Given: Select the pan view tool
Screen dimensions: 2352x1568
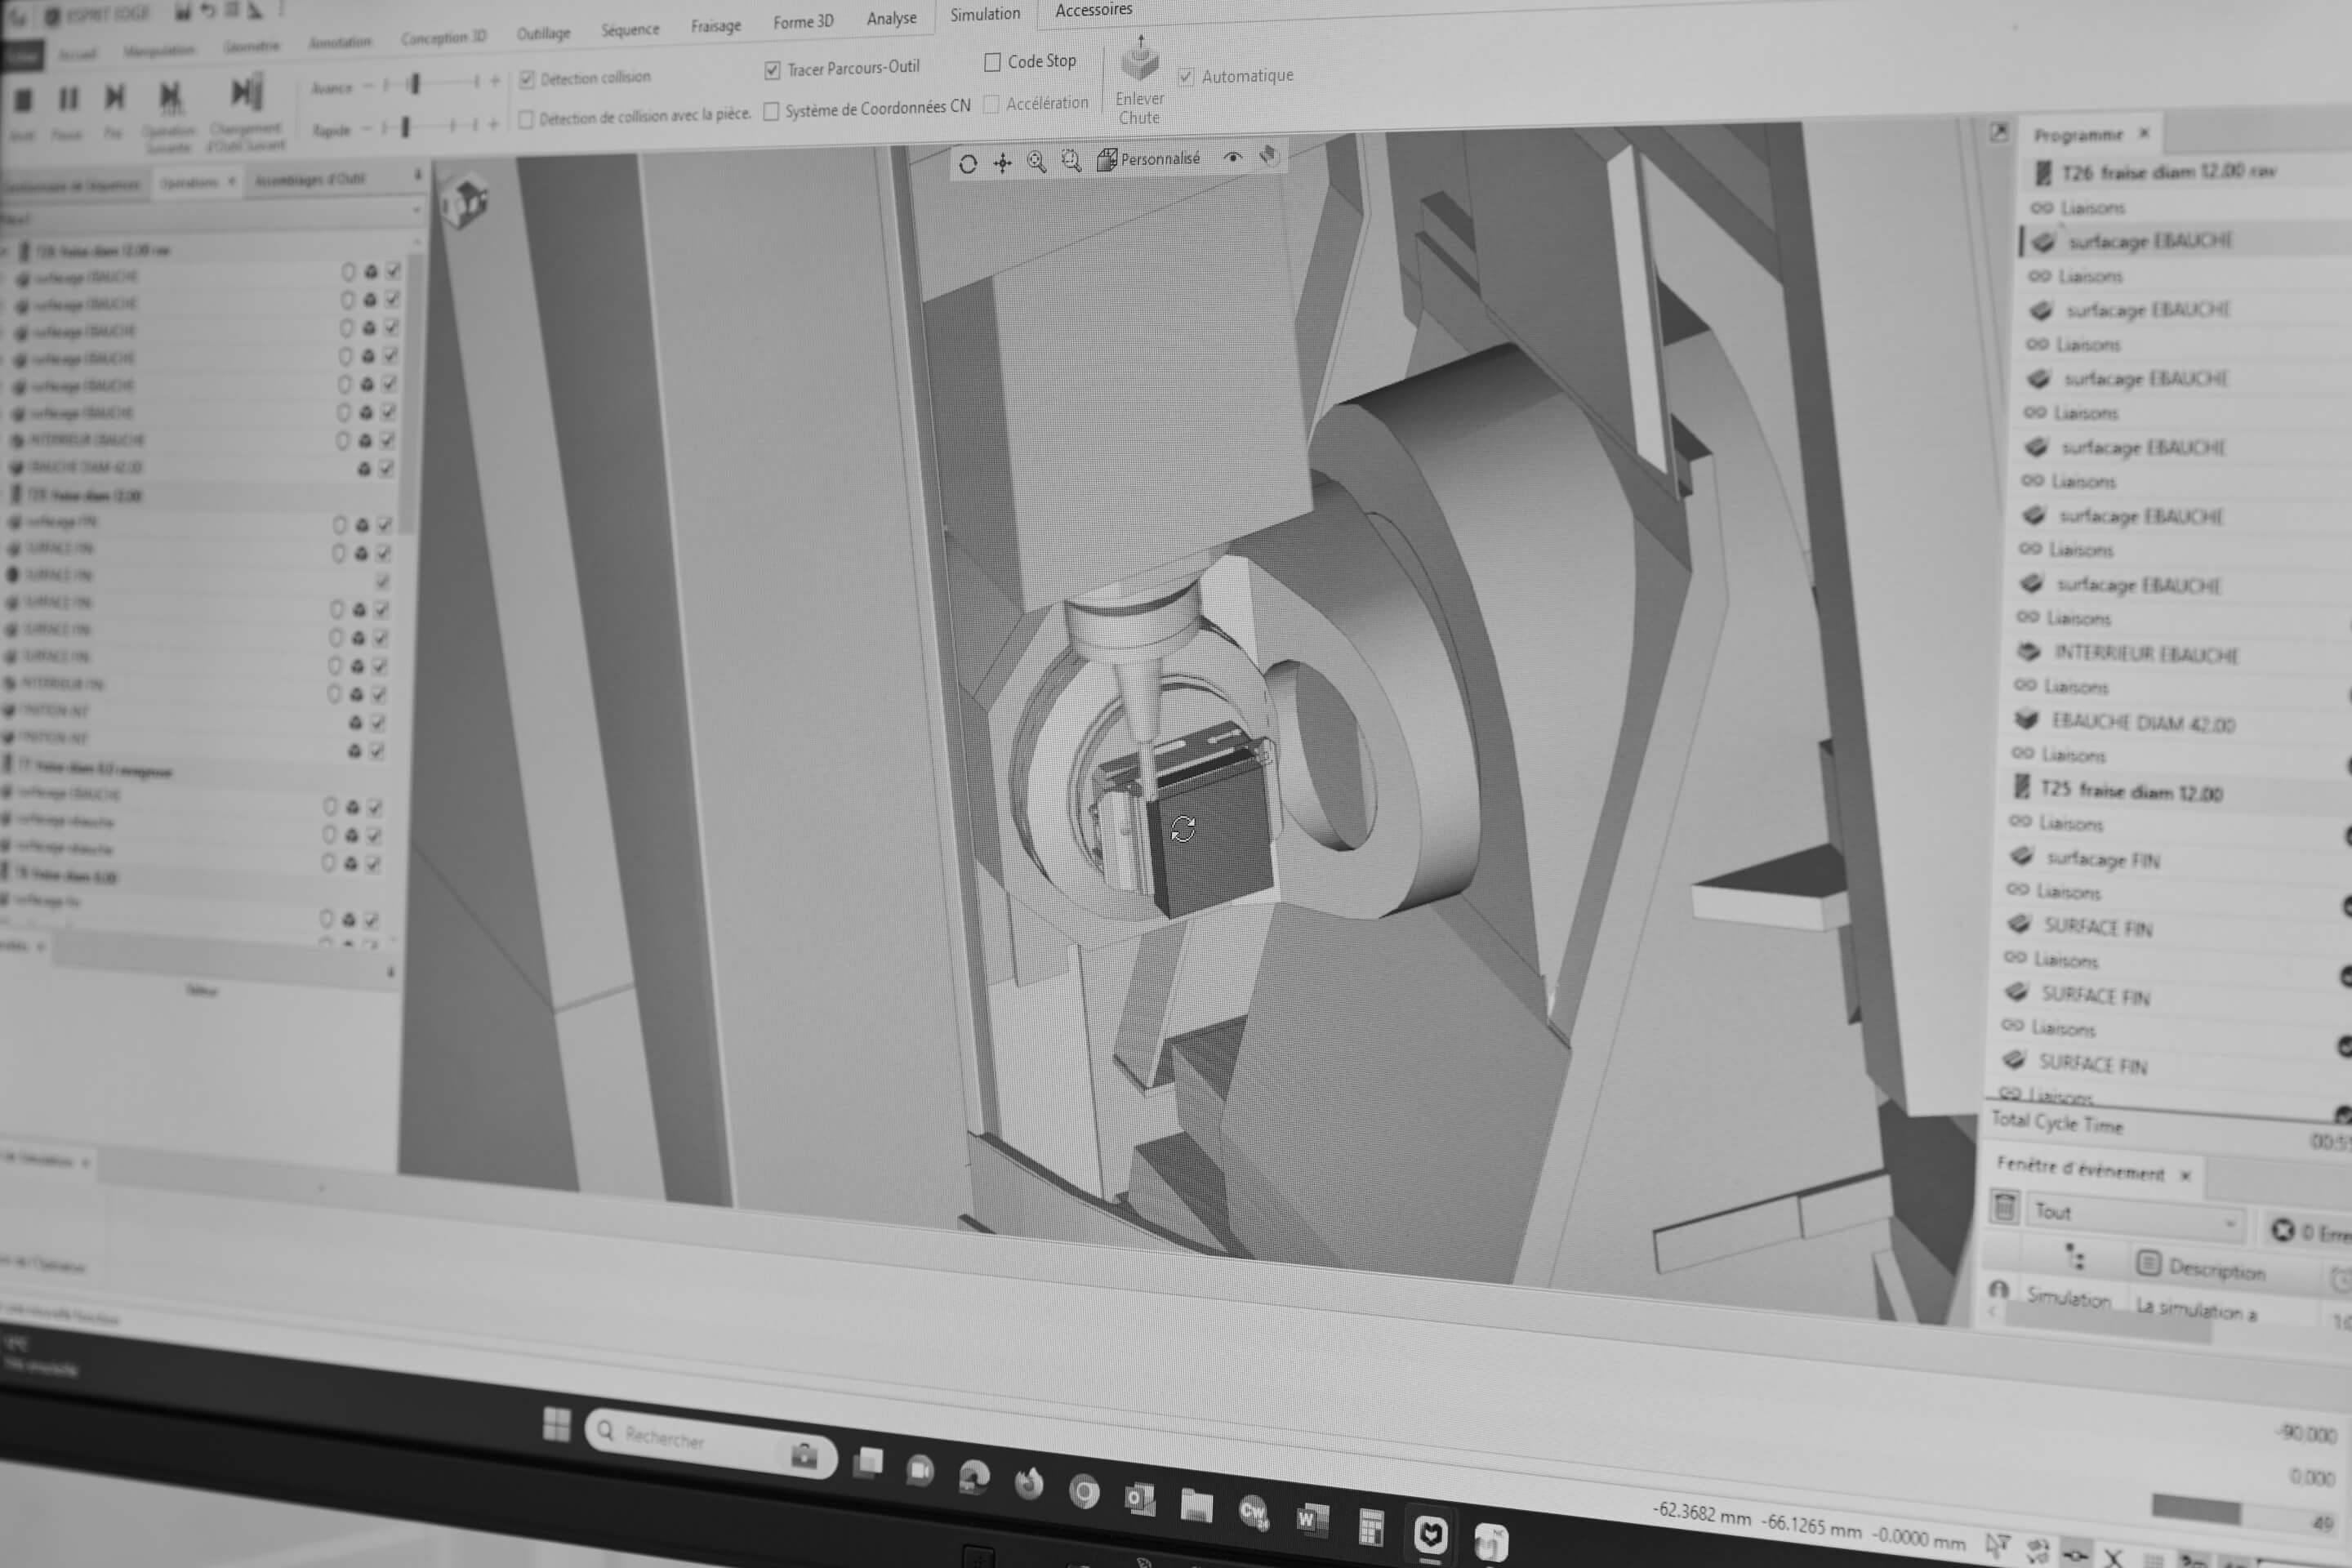Looking at the screenshot, I should click(x=1002, y=163).
